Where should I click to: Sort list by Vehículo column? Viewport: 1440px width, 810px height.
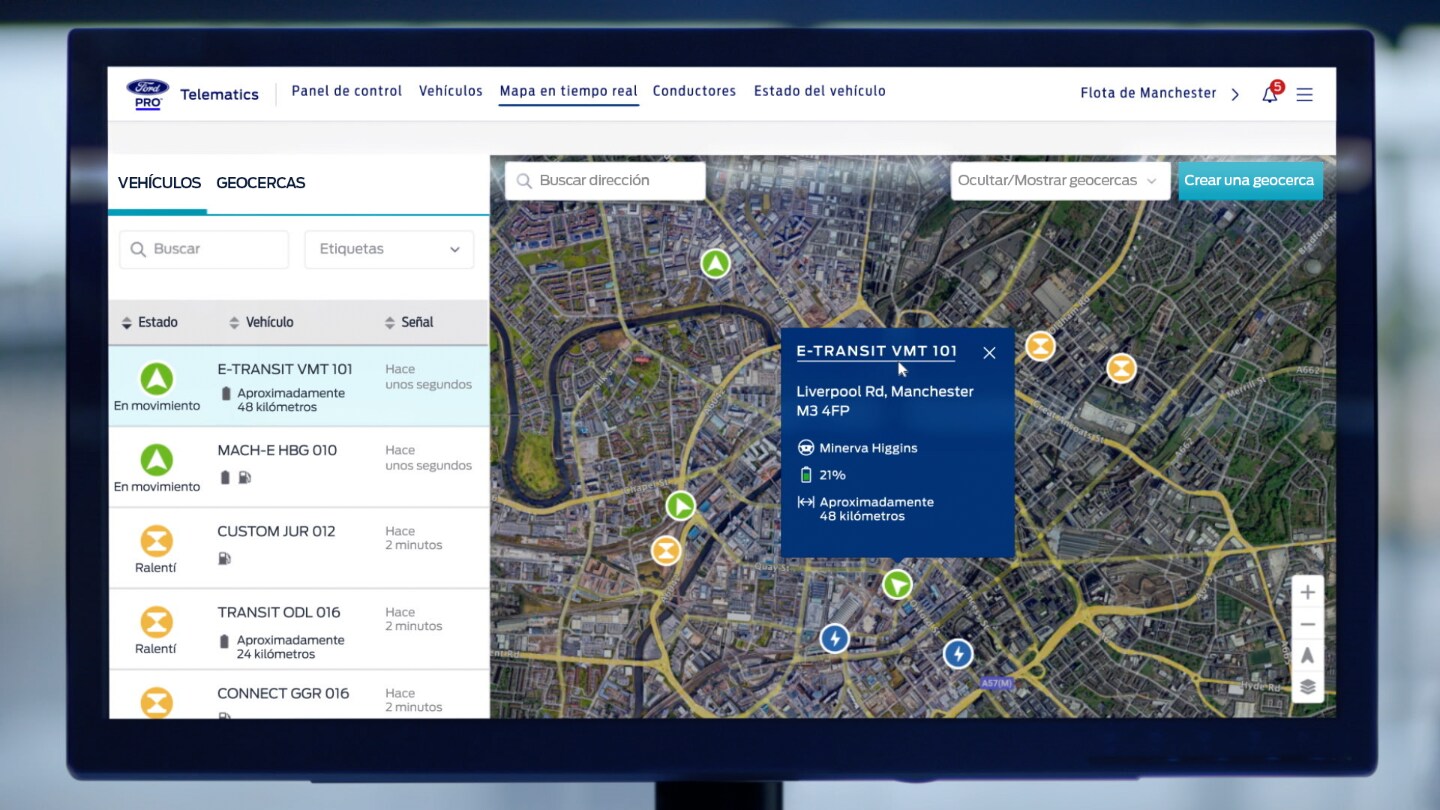[x=261, y=322]
